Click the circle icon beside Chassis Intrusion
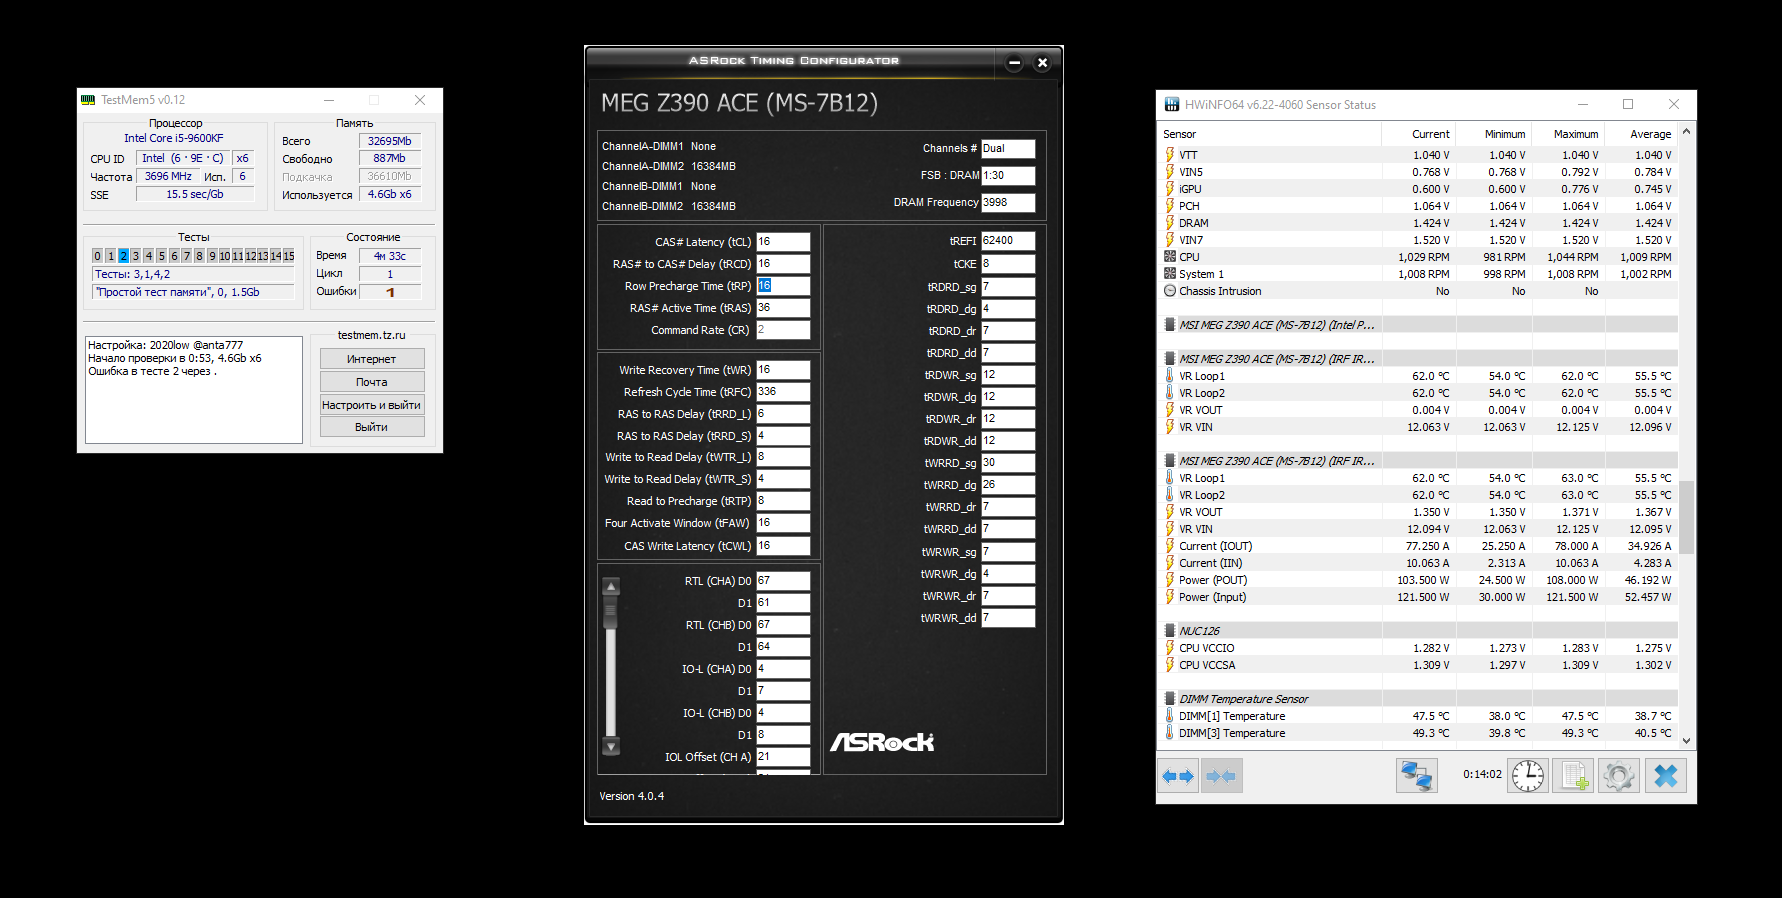Viewport: 1782px width, 898px height. tap(1170, 291)
